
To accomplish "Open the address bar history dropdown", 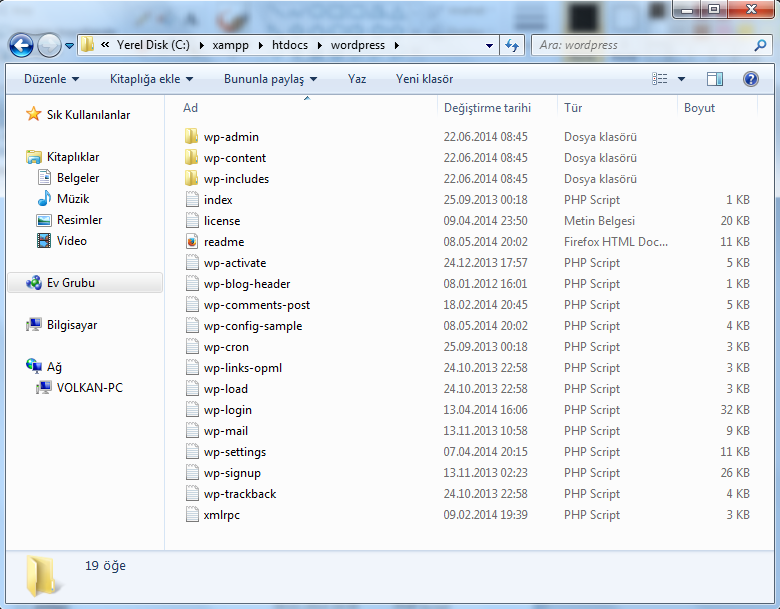I will click(489, 46).
